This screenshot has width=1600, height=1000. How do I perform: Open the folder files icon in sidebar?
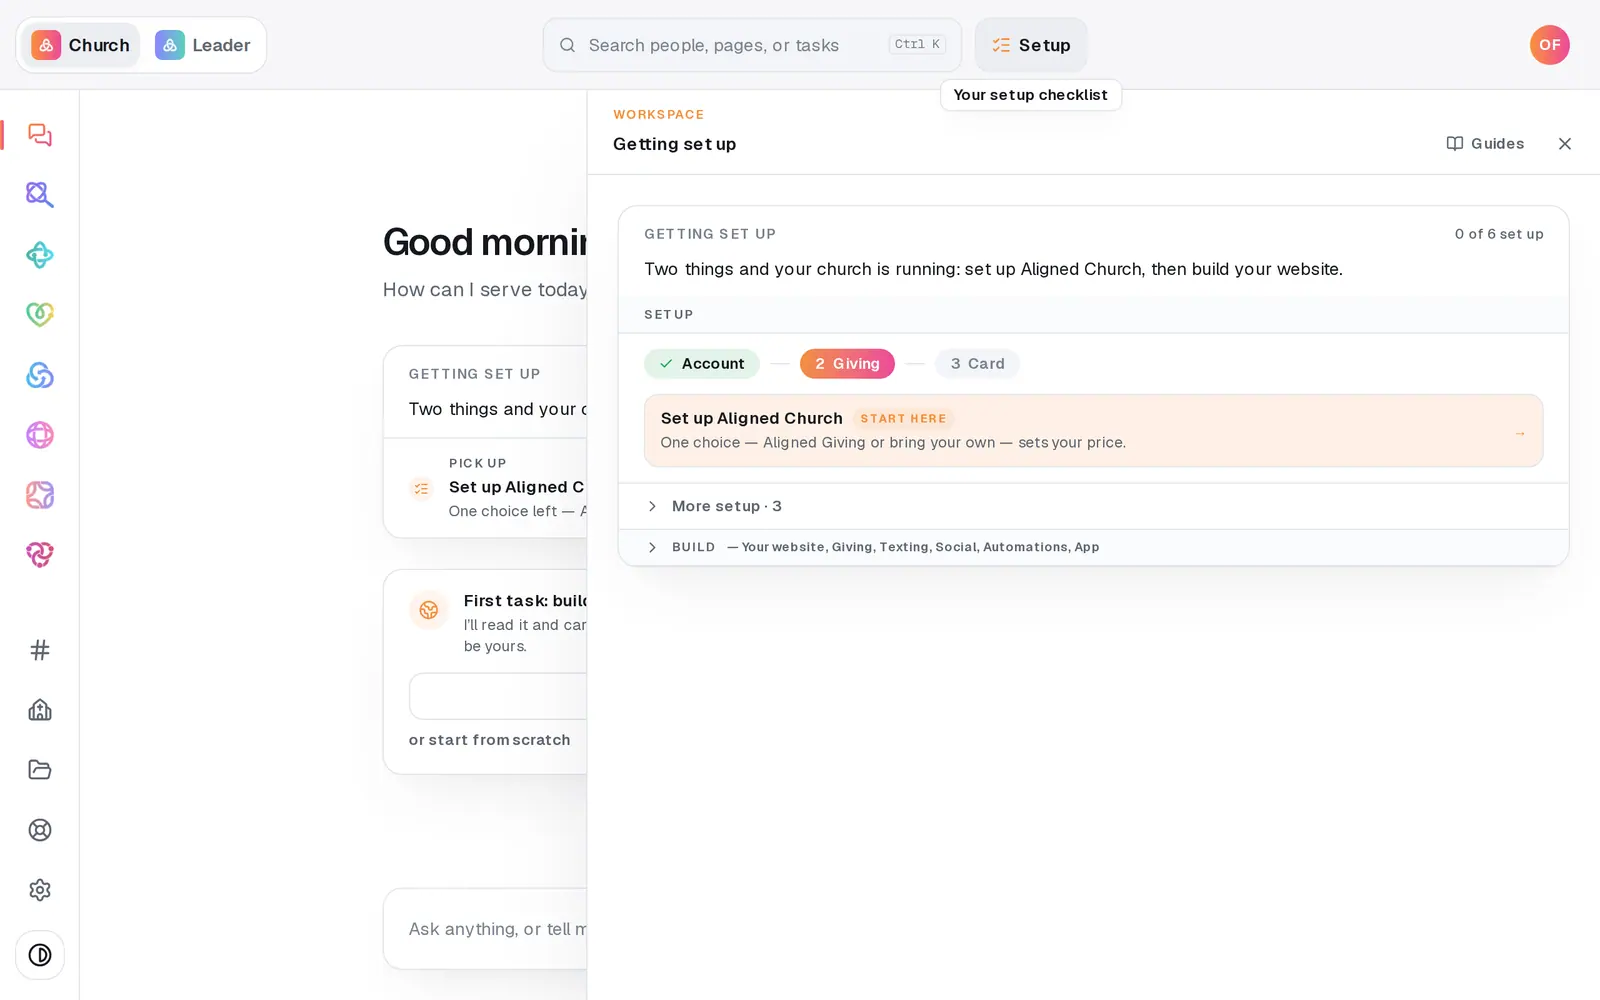click(40, 770)
